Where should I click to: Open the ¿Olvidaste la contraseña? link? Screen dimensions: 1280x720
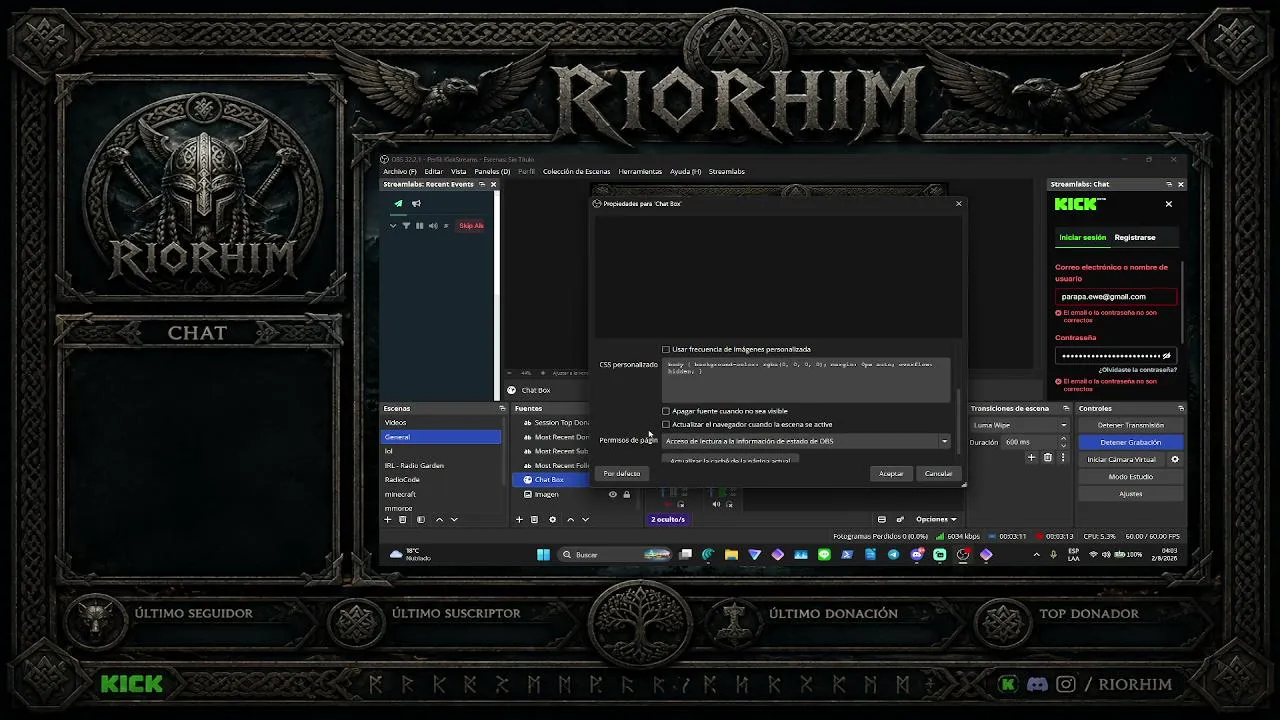pyautogui.click(x=1137, y=370)
